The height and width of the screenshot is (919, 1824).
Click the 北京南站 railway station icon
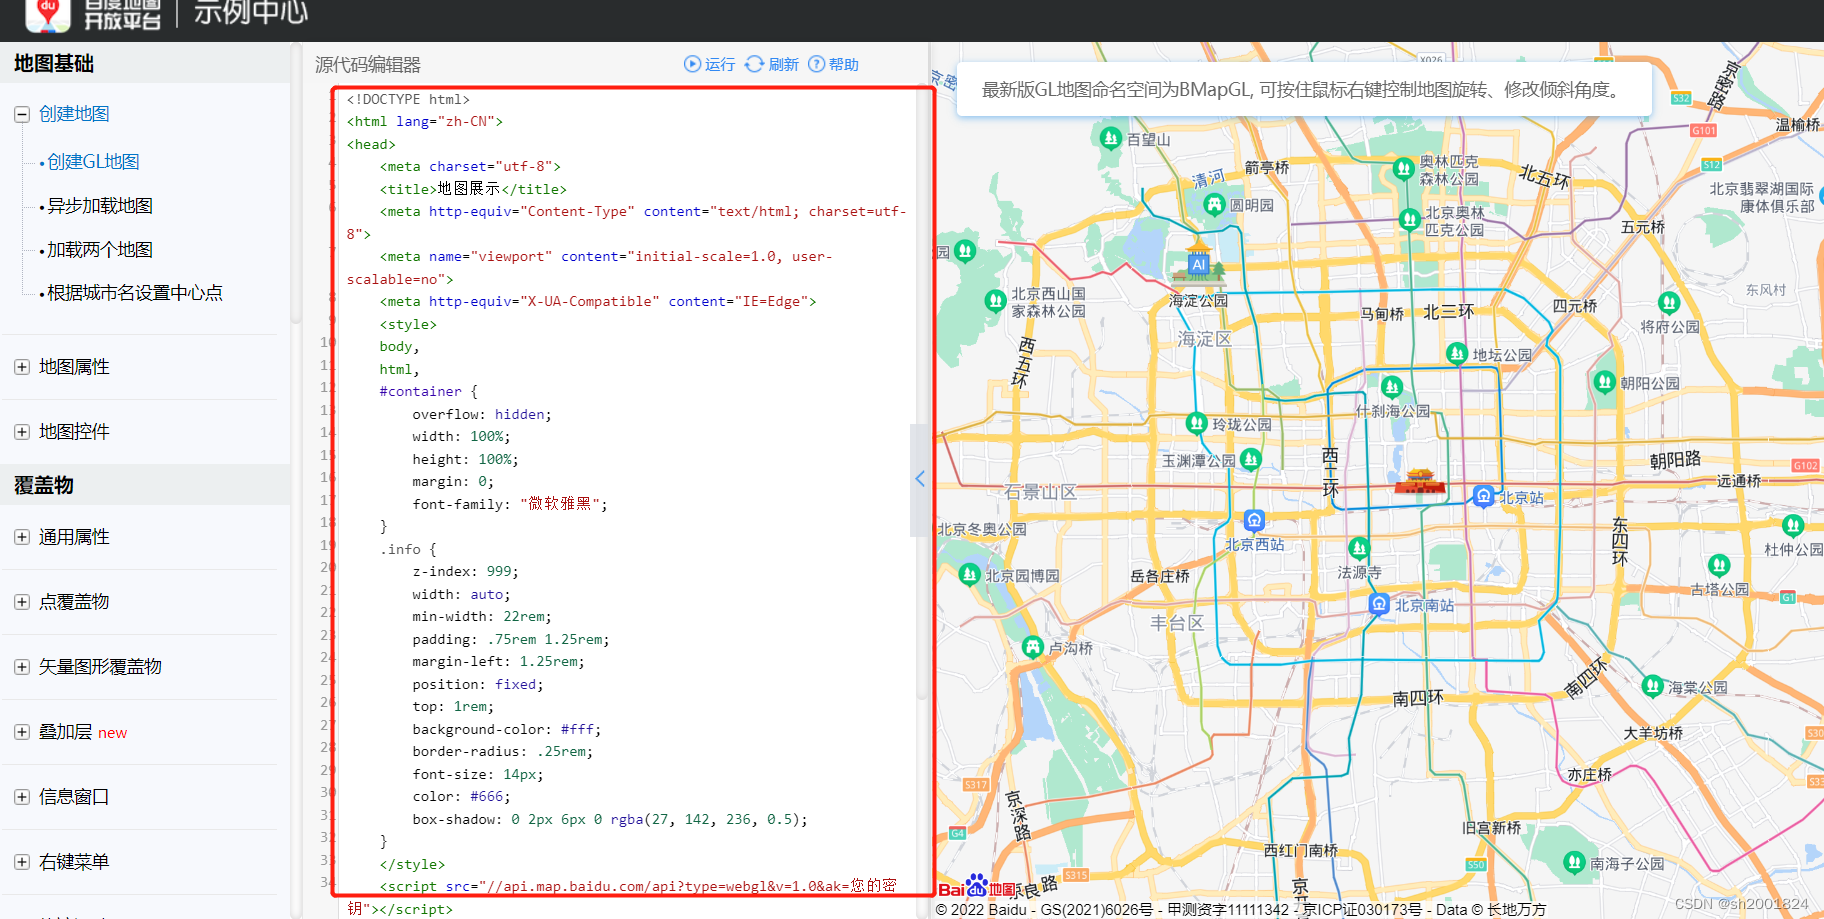pos(1379,604)
